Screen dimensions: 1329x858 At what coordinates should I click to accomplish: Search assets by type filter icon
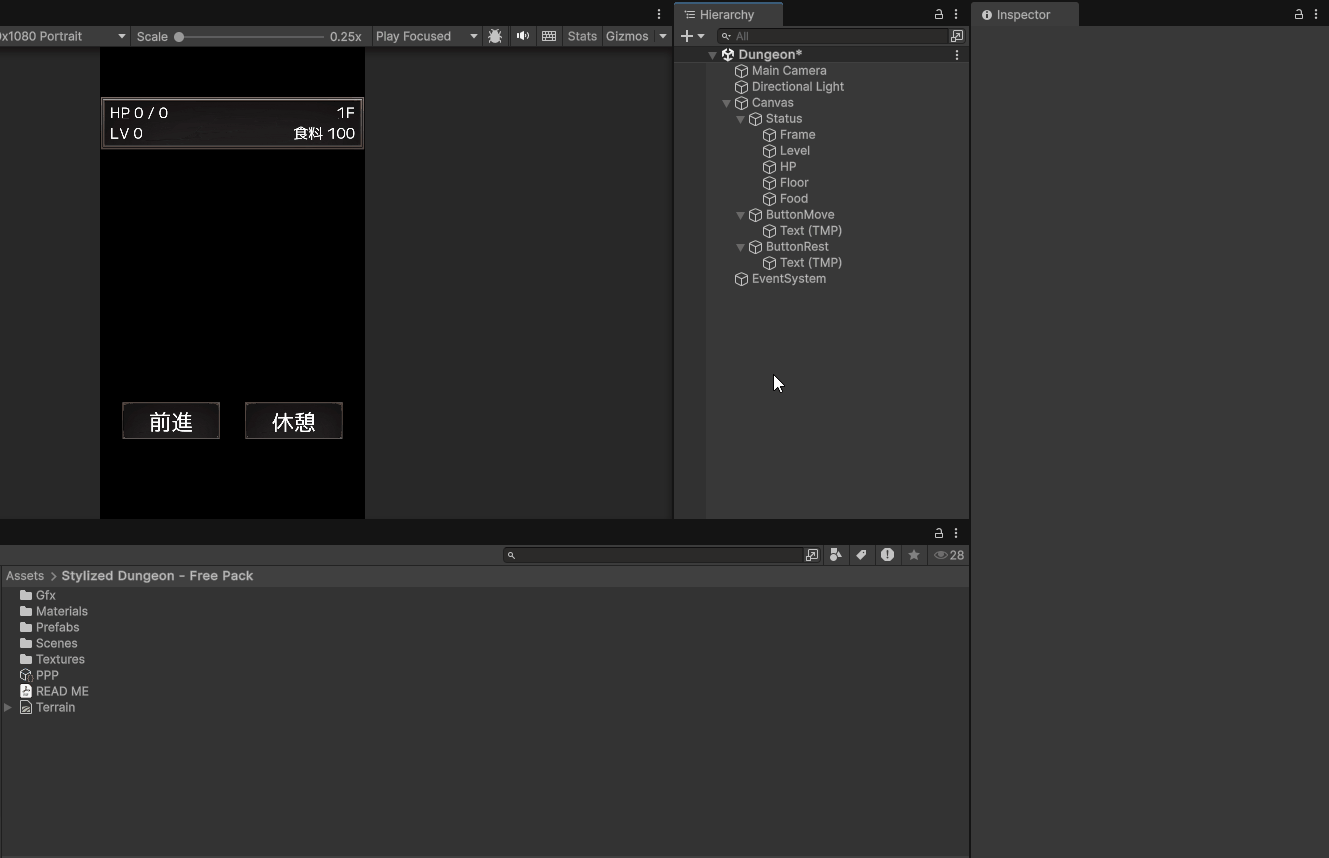(835, 555)
